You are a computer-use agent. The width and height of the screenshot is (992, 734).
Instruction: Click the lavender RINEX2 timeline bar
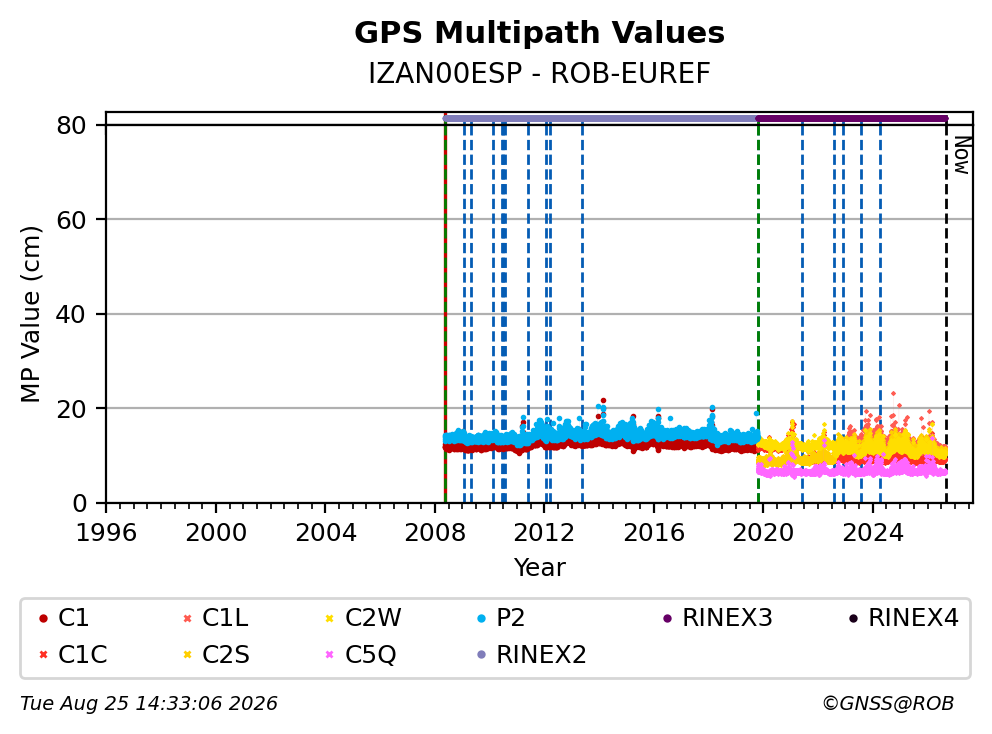pos(600,118)
